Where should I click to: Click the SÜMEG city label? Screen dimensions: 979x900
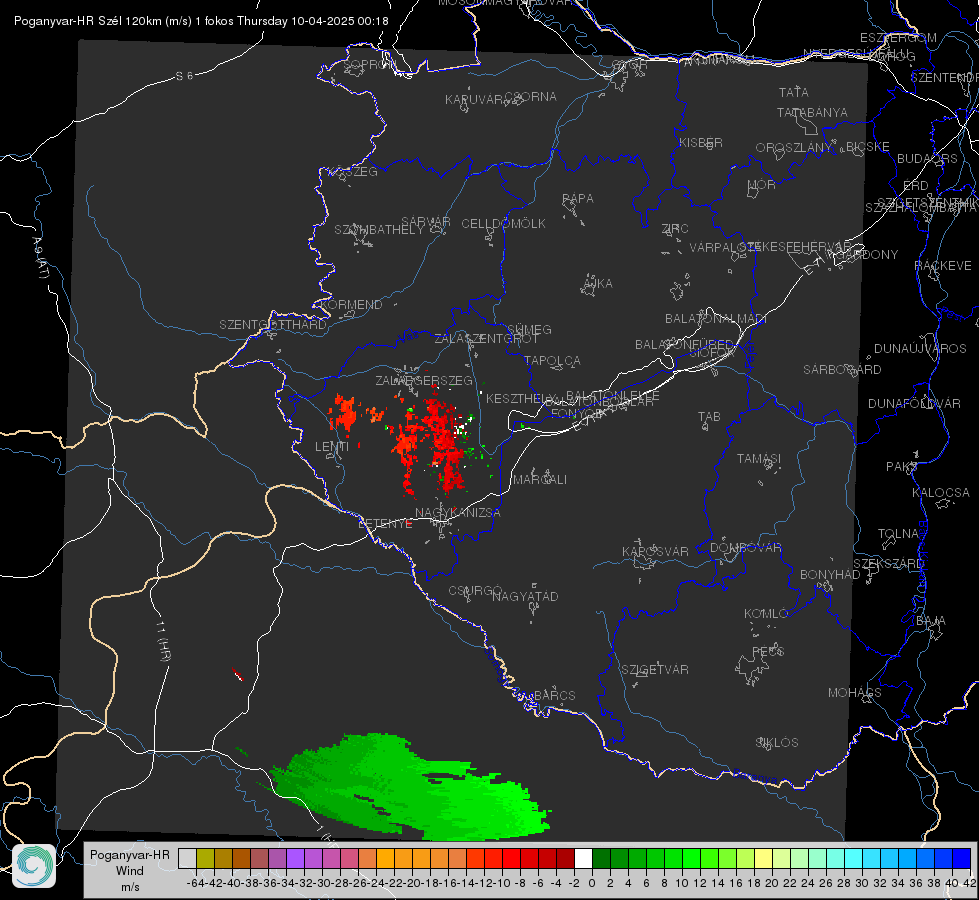(x=529, y=330)
